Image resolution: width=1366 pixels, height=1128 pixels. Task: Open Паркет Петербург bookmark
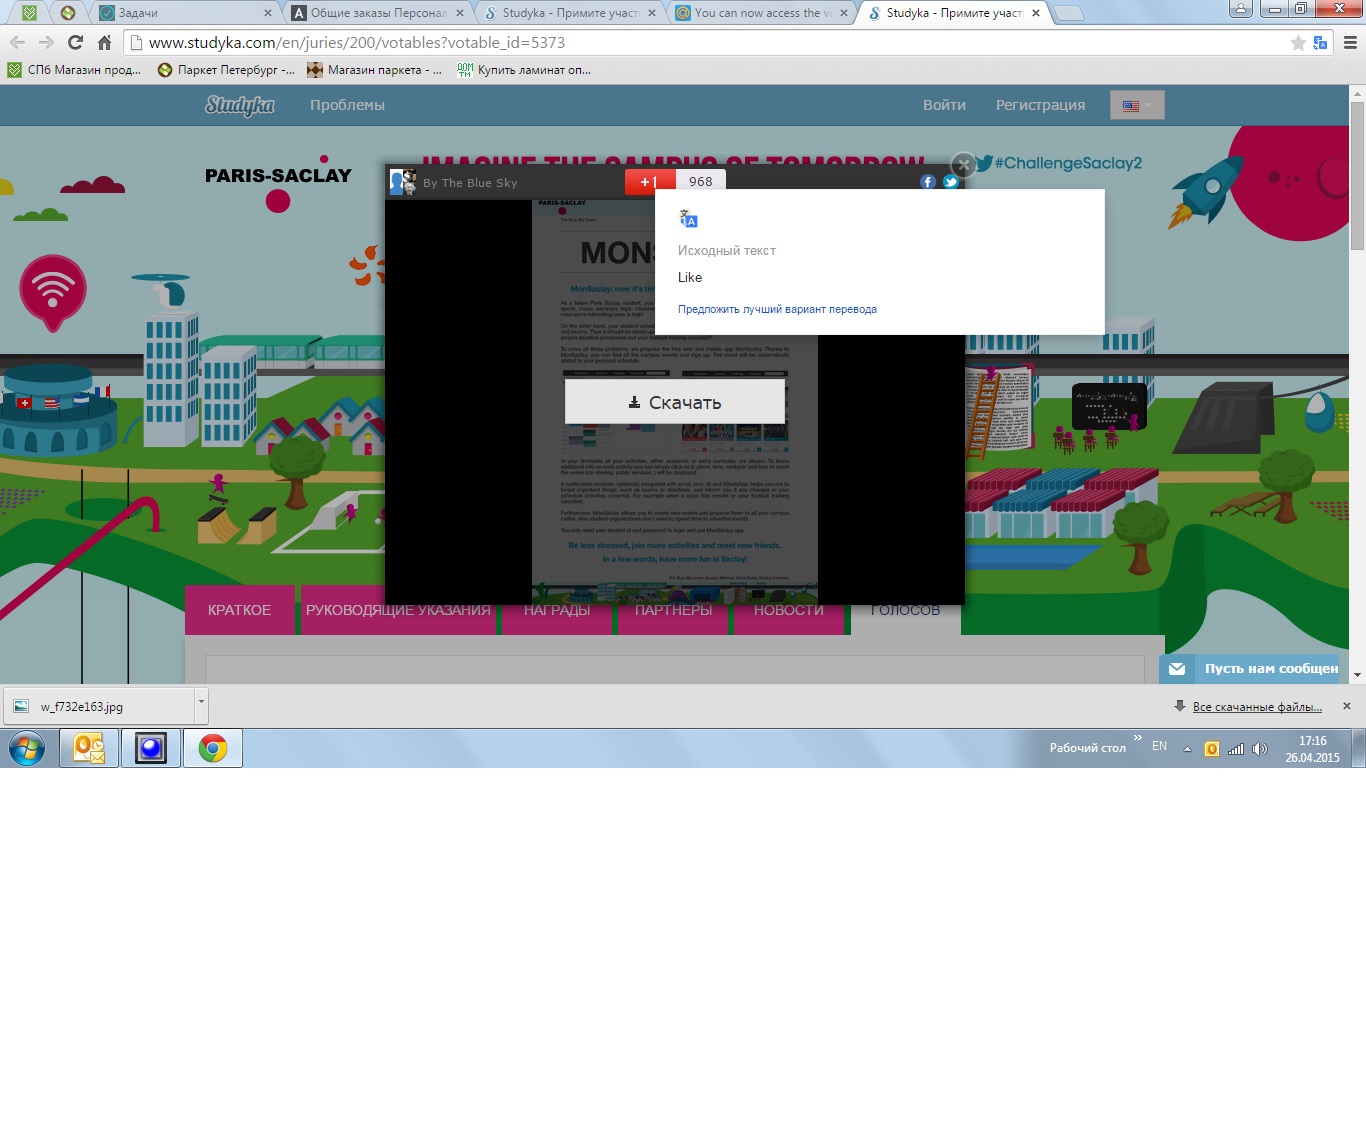point(226,70)
